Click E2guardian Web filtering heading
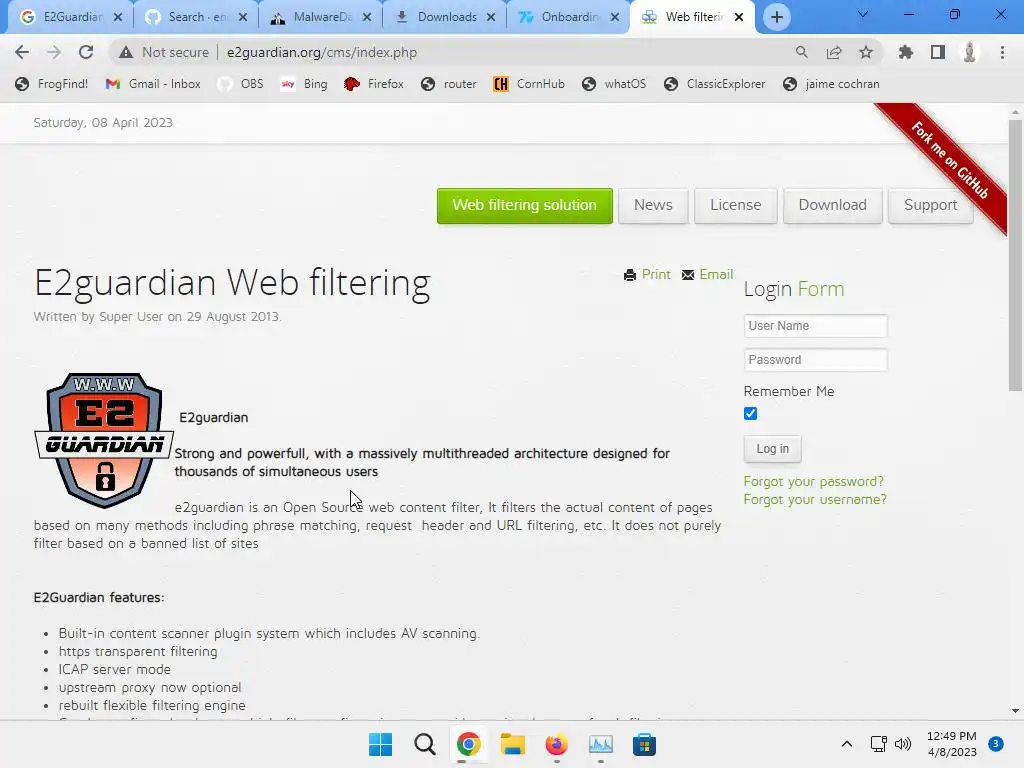The image size is (1024, 768). (232, 283)
